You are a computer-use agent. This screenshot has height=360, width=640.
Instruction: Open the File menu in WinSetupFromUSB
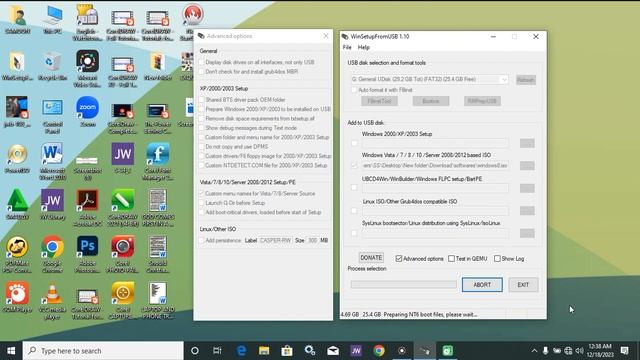(347, 47)
